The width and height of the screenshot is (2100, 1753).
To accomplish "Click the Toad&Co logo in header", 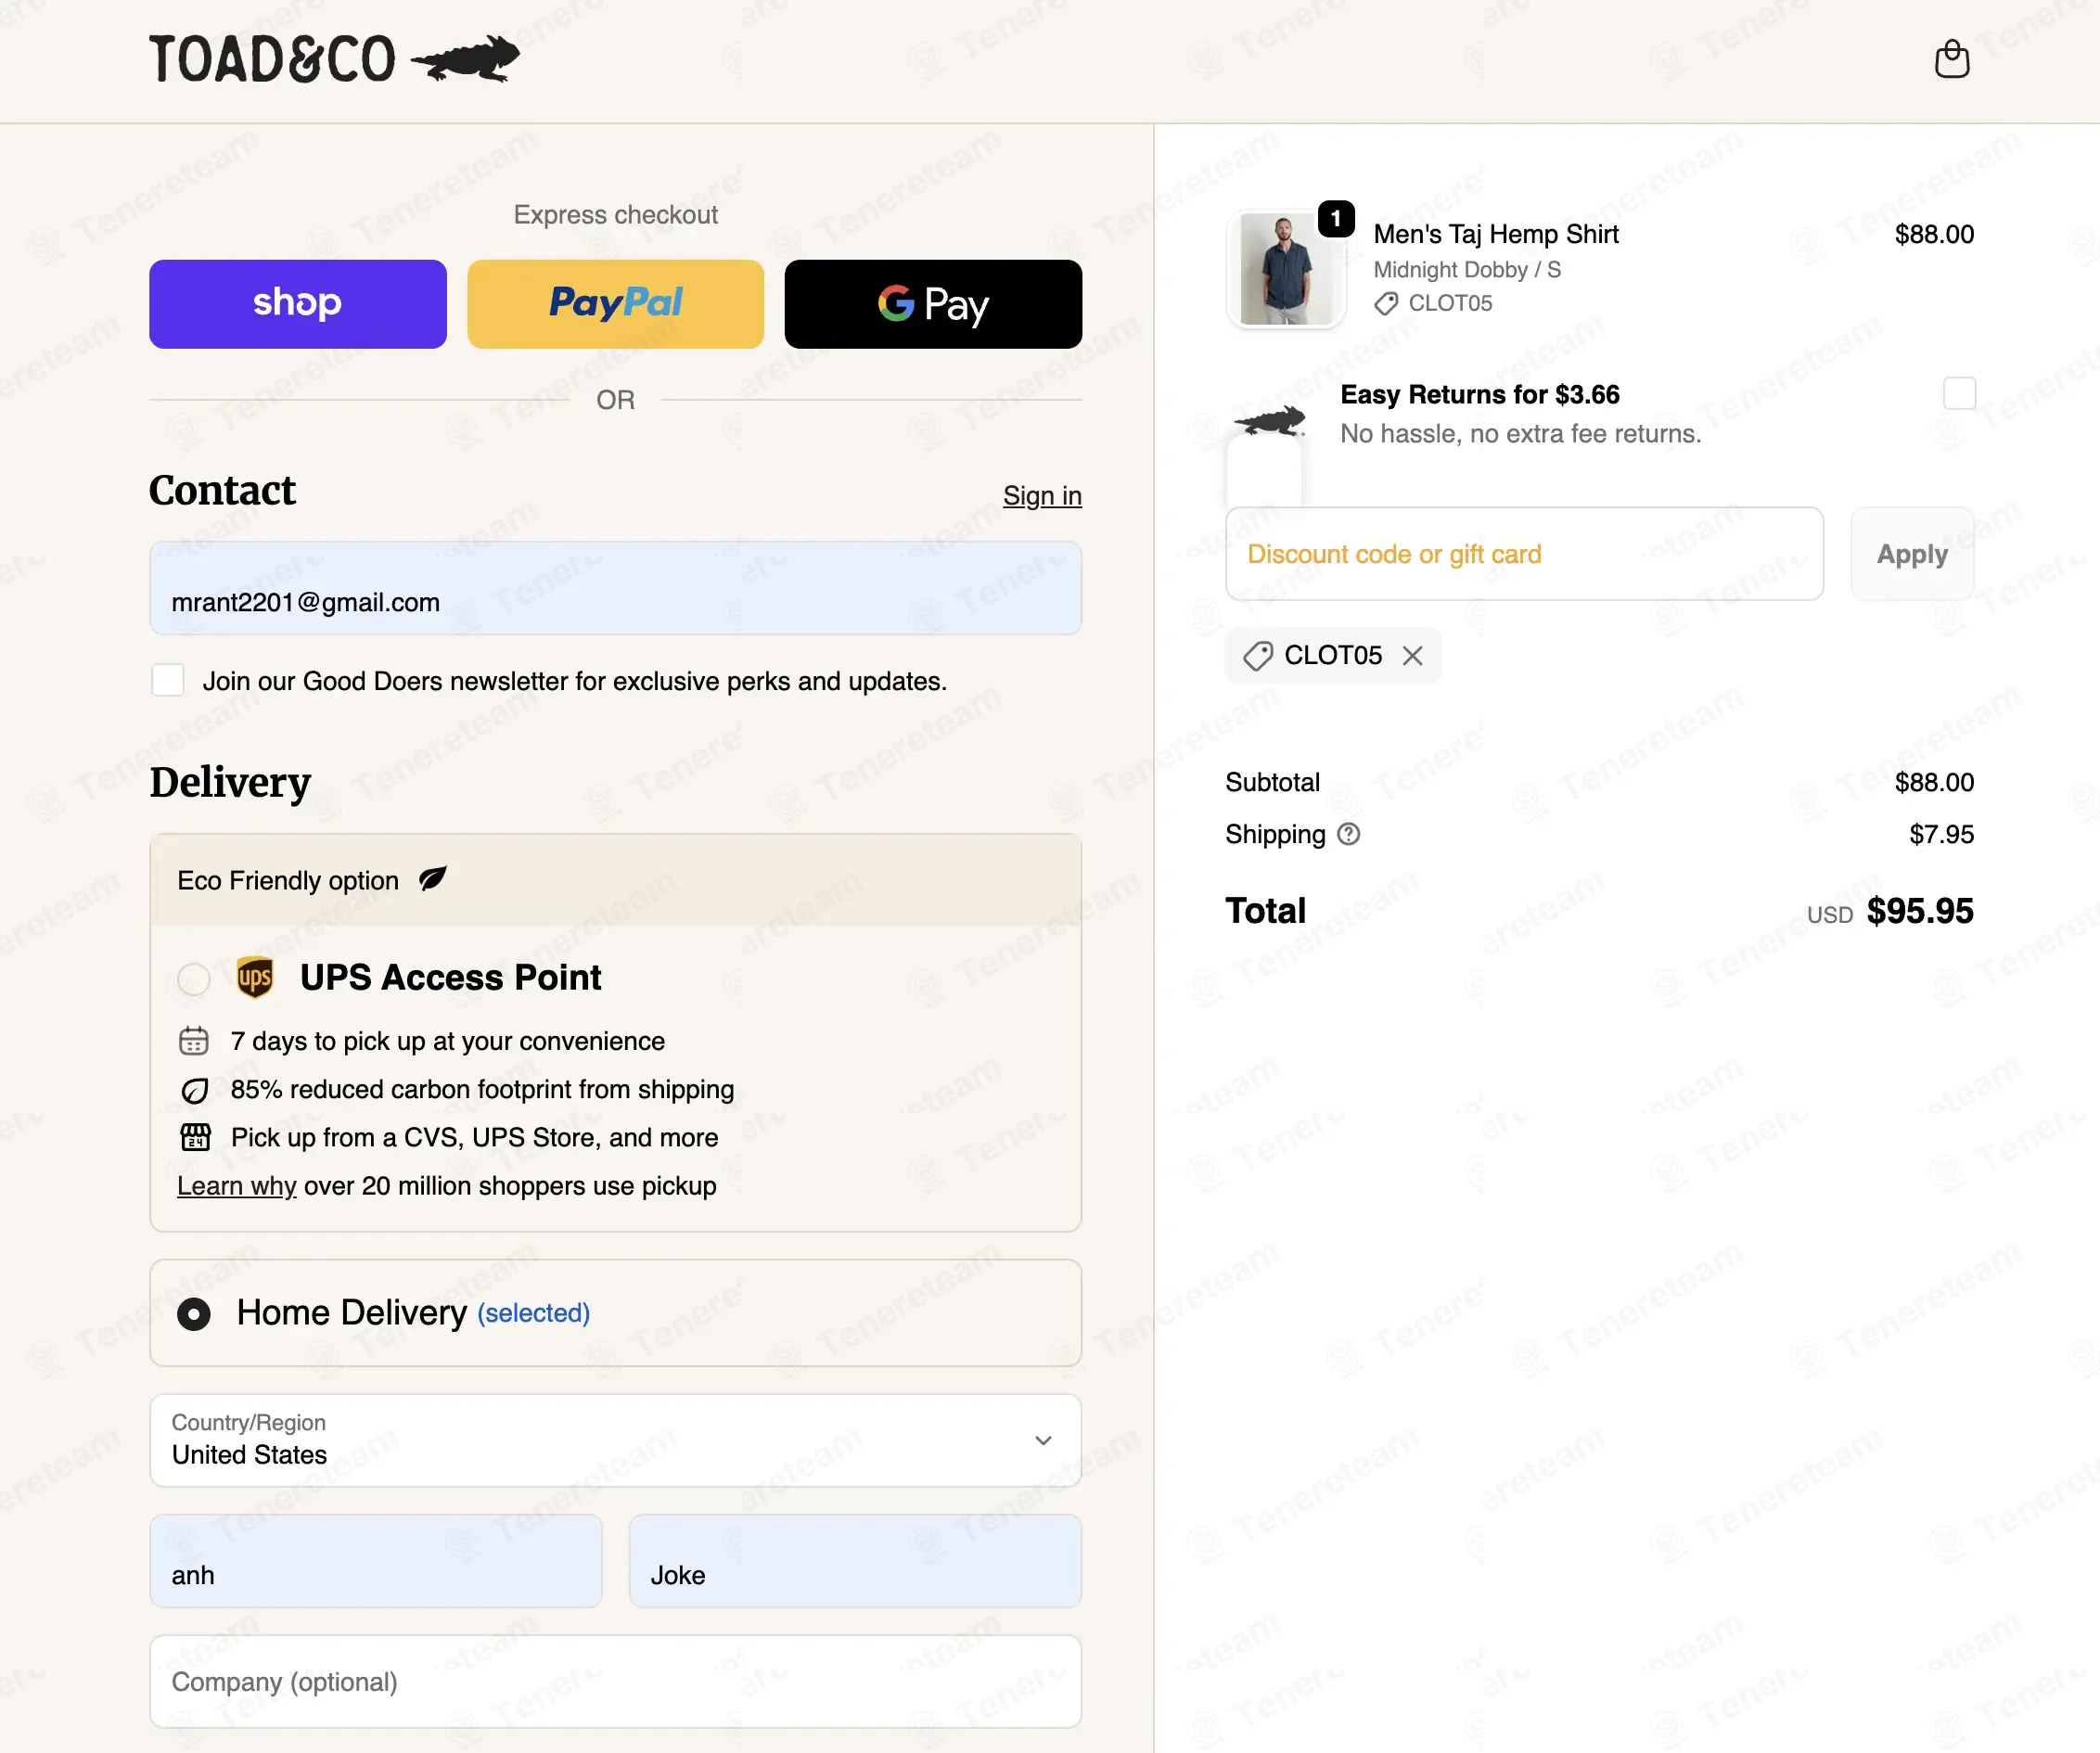I will point(334,59).
